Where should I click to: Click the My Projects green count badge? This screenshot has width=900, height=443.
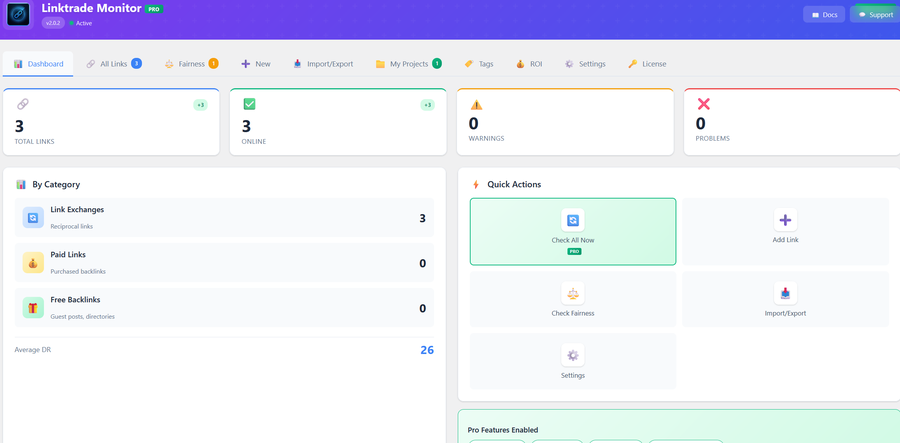click(437, 64)
